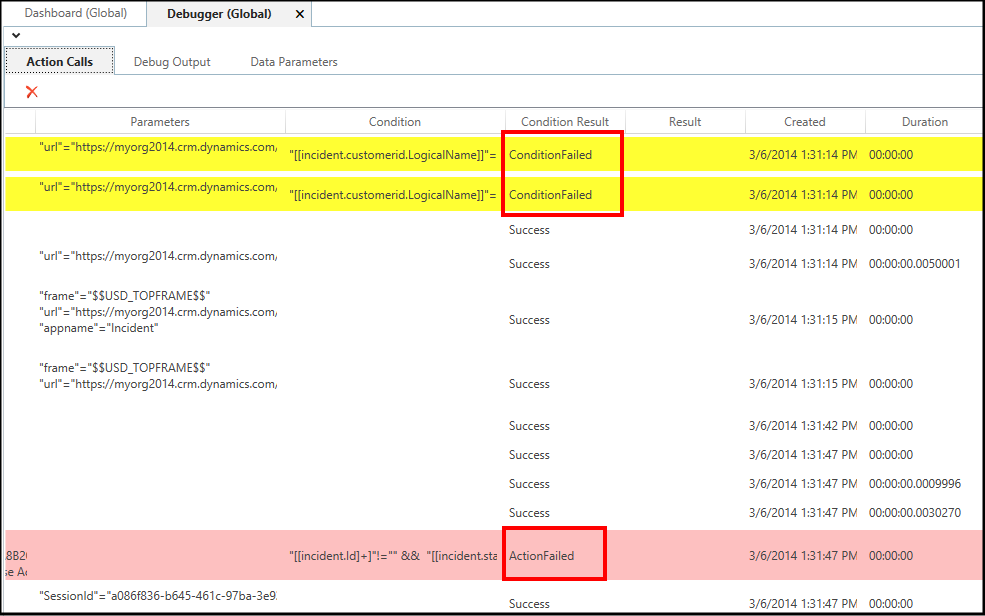Sort by Duration column header
Viewport: 985px width, 616px height.
click(925, 122)
